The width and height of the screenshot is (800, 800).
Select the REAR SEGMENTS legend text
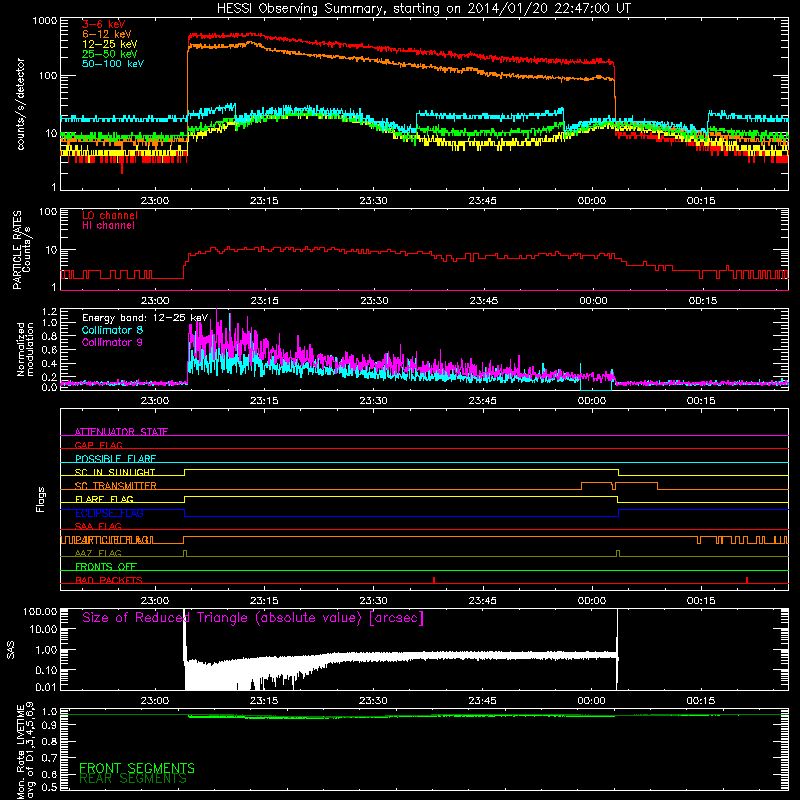(133, 779)
